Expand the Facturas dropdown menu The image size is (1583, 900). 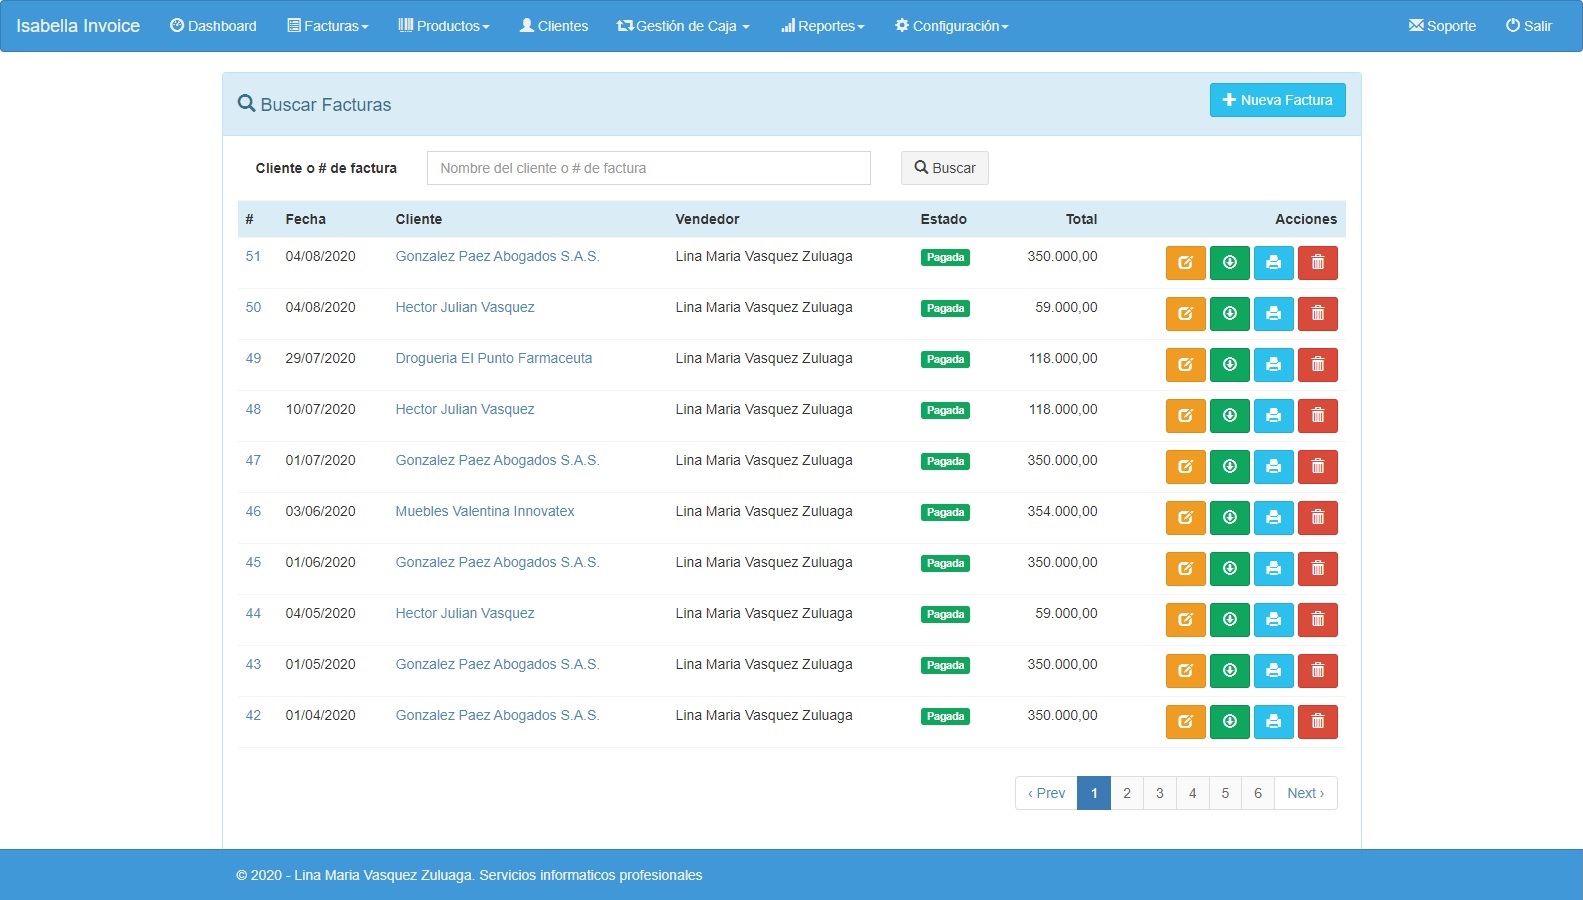pyautogui.click(x=328, y=26)
